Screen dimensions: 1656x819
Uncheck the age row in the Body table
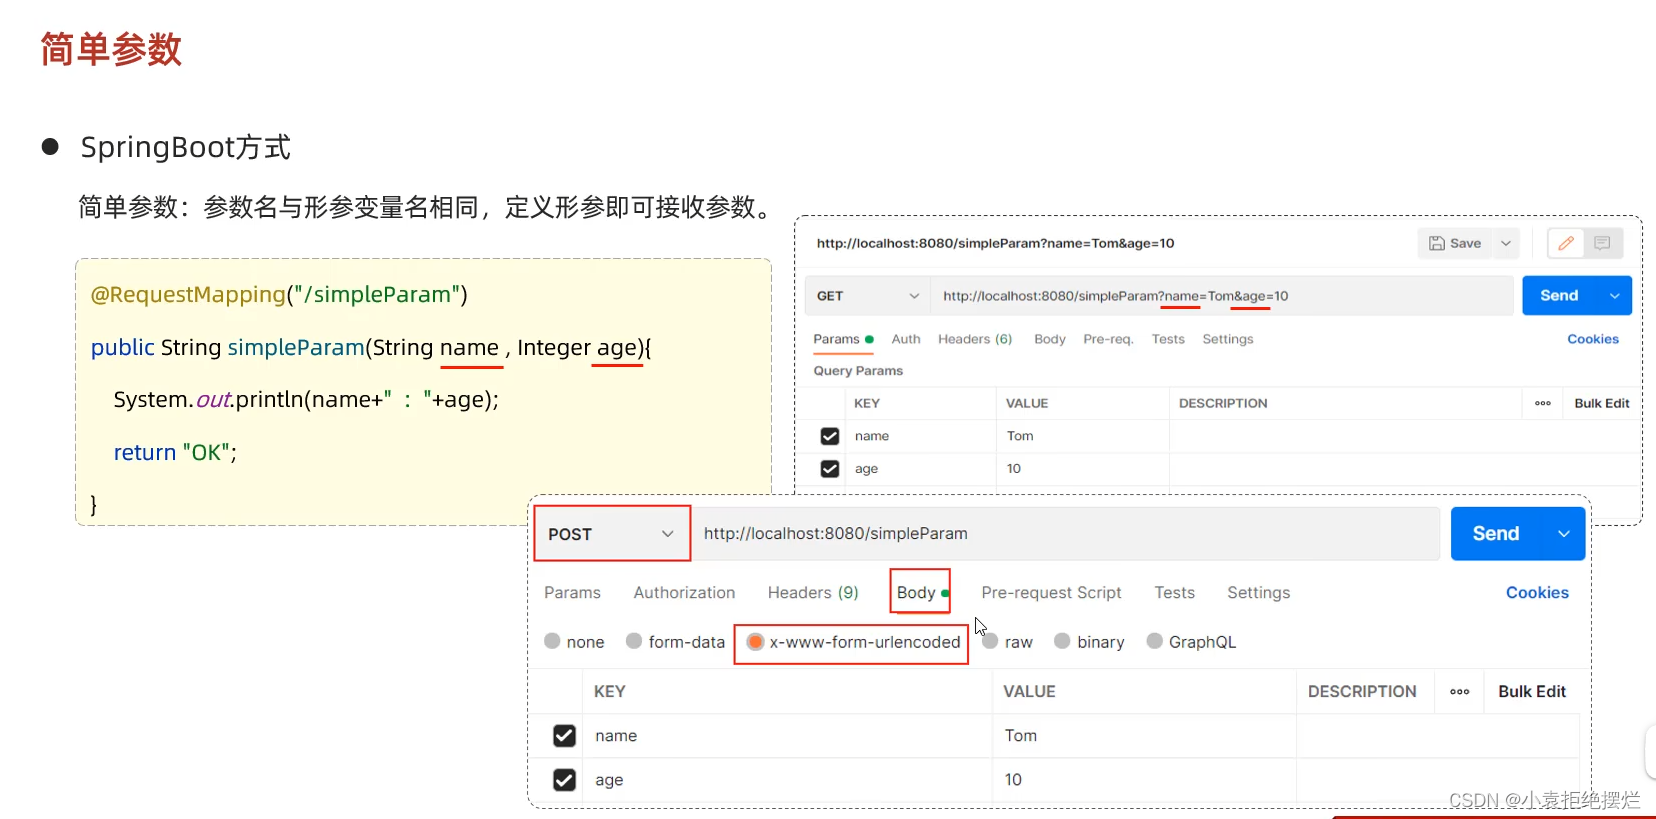[x=564, y=780]
